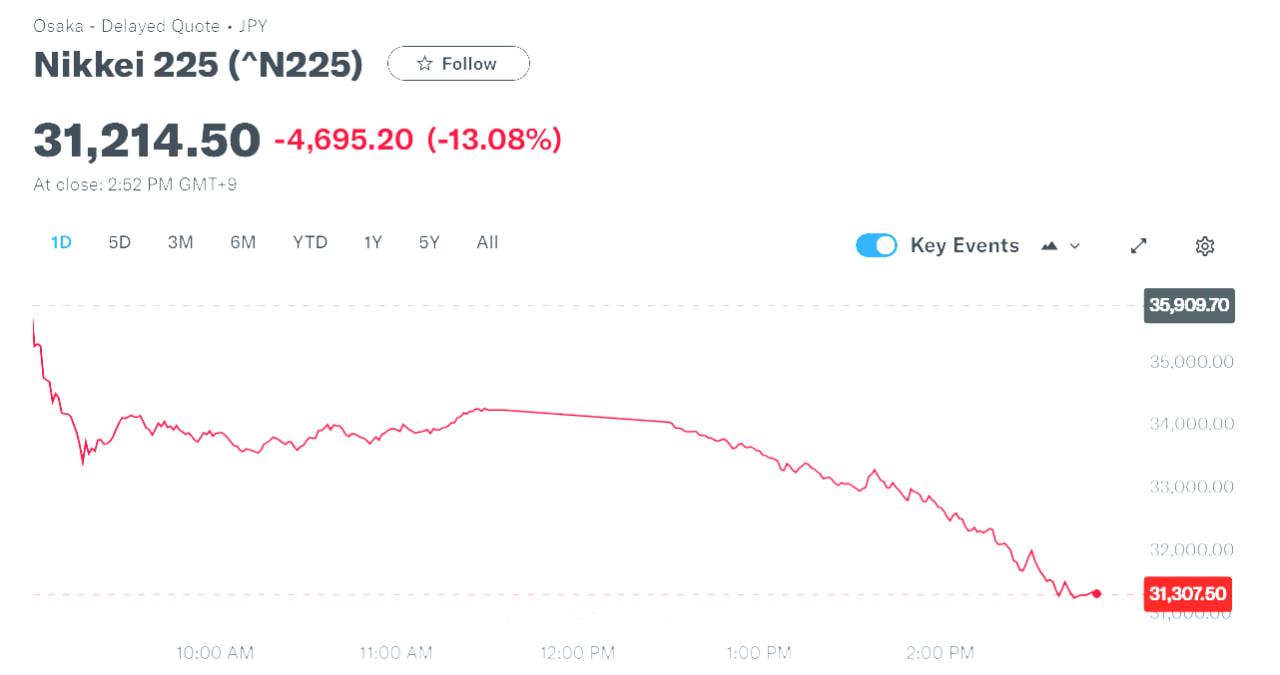Image resolution: width=1280 pixels, height=675 pixels.
Task: Open the chart type mountain icon
Action: (1050, 246)
